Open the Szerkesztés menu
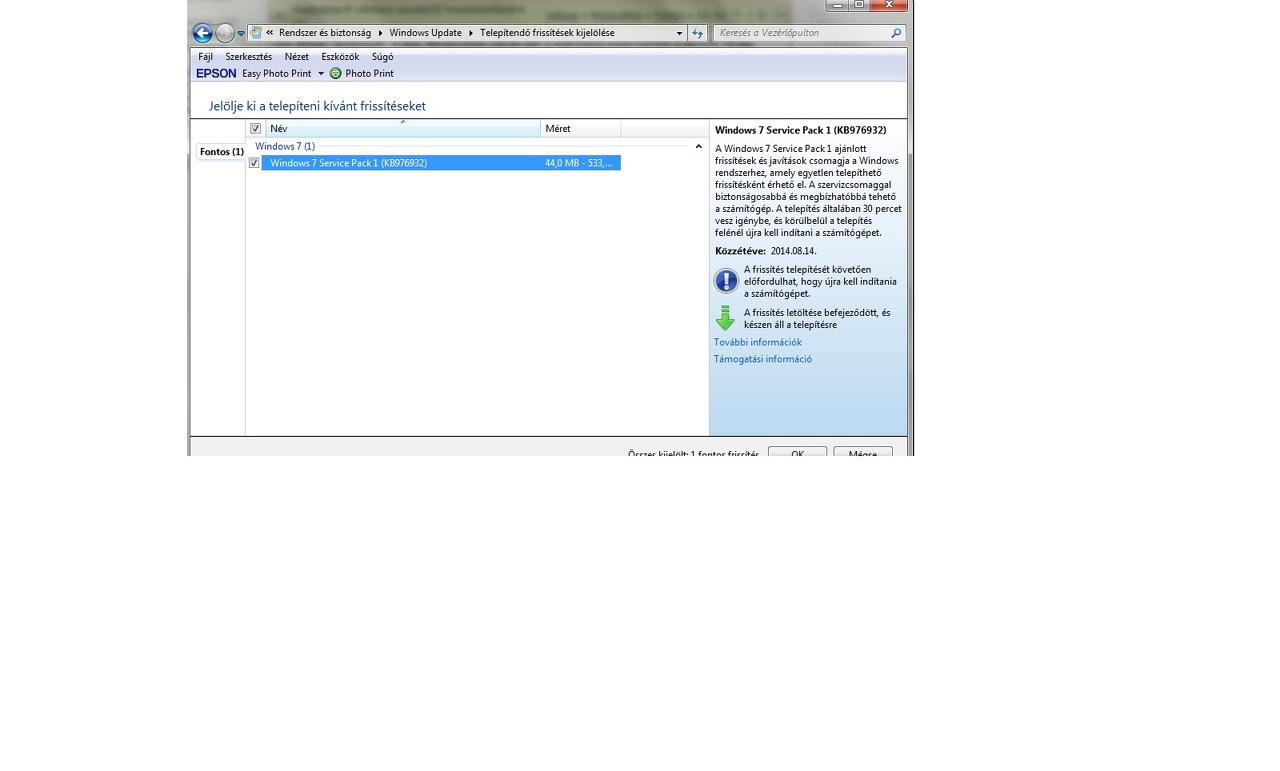 pyautogui.click(x=248, y=57)
